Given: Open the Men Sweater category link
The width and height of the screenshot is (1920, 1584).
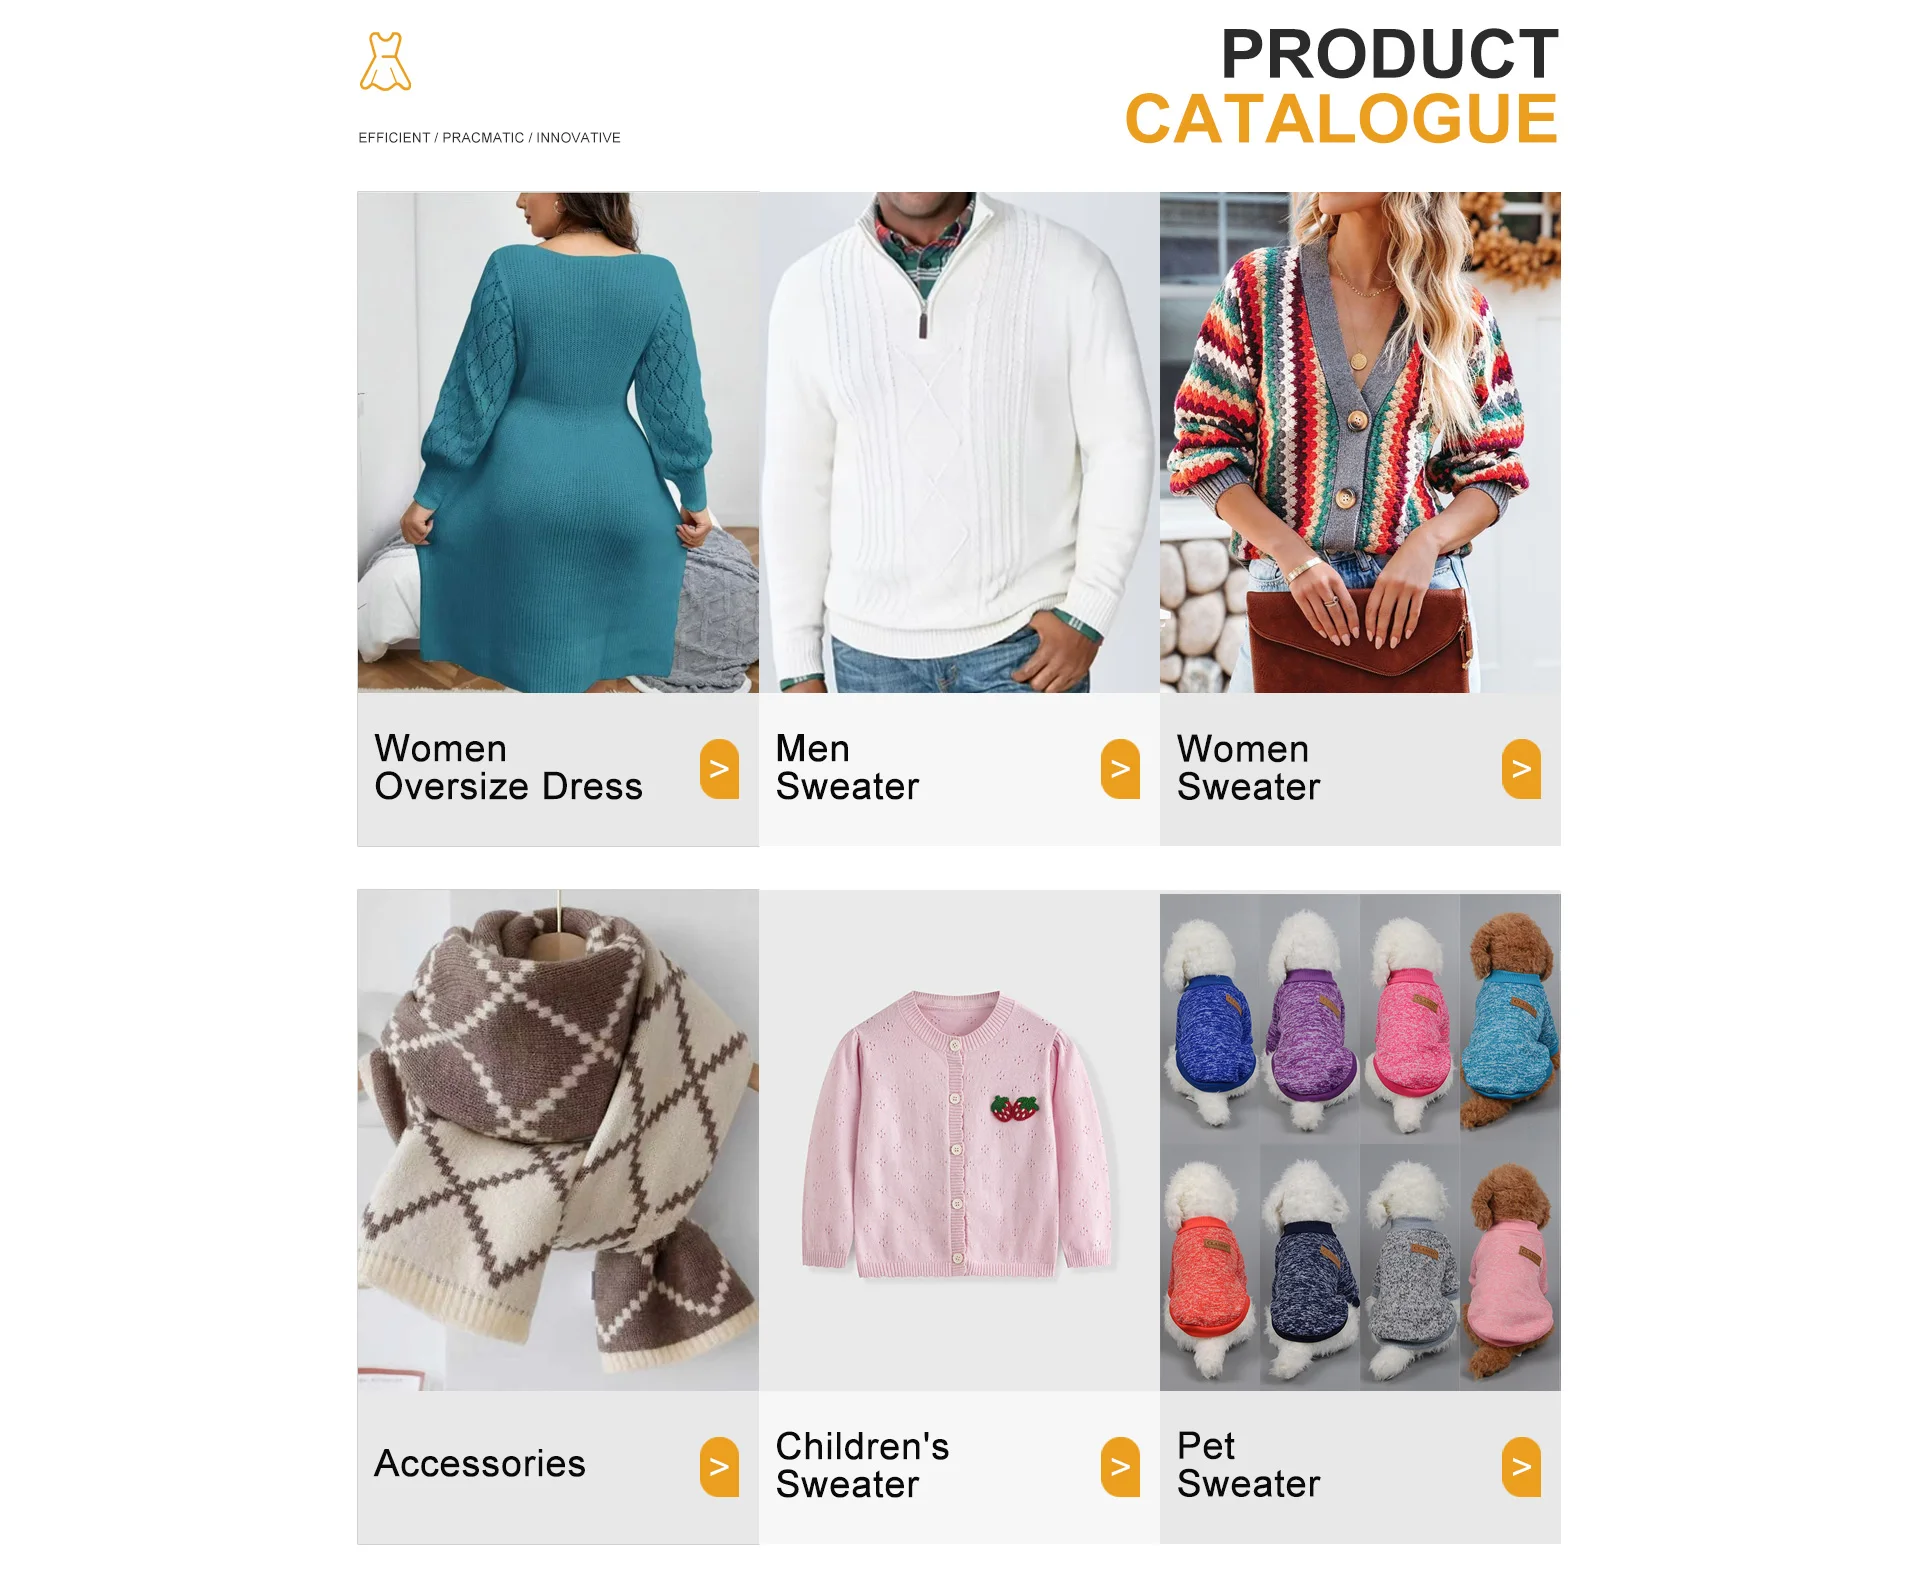Looking at the screenshot, I should (847, 768).
